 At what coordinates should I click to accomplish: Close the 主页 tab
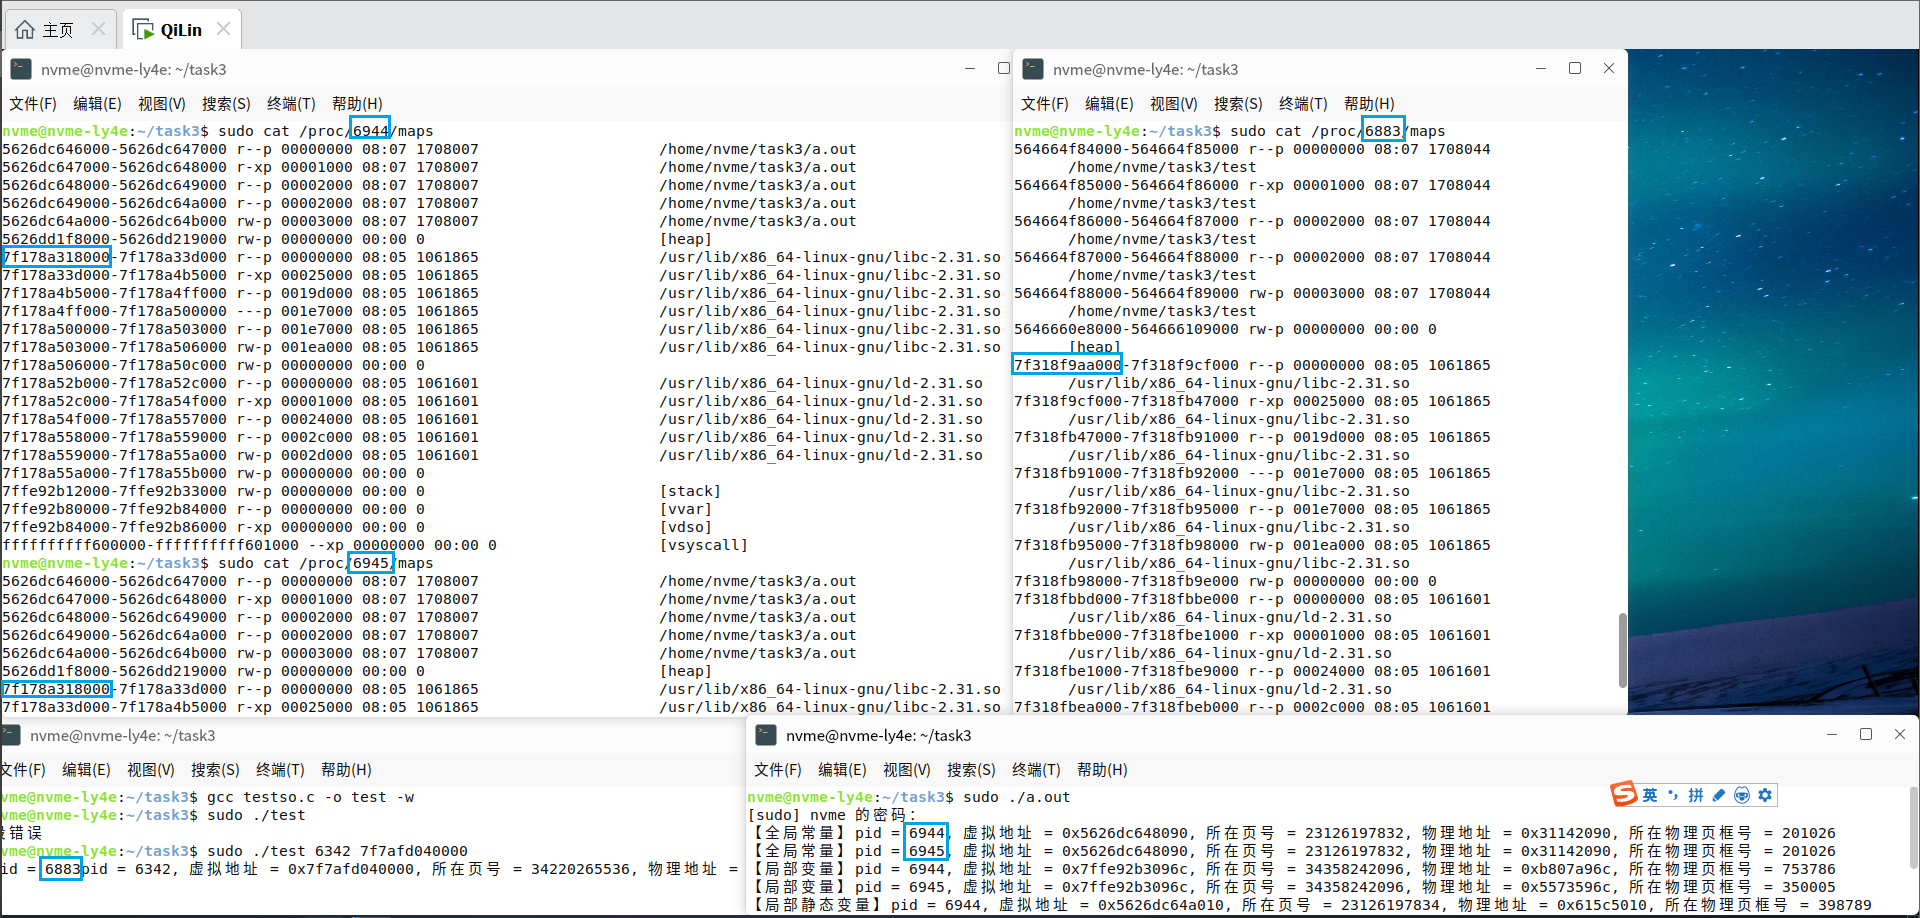(x=98, y=29)
